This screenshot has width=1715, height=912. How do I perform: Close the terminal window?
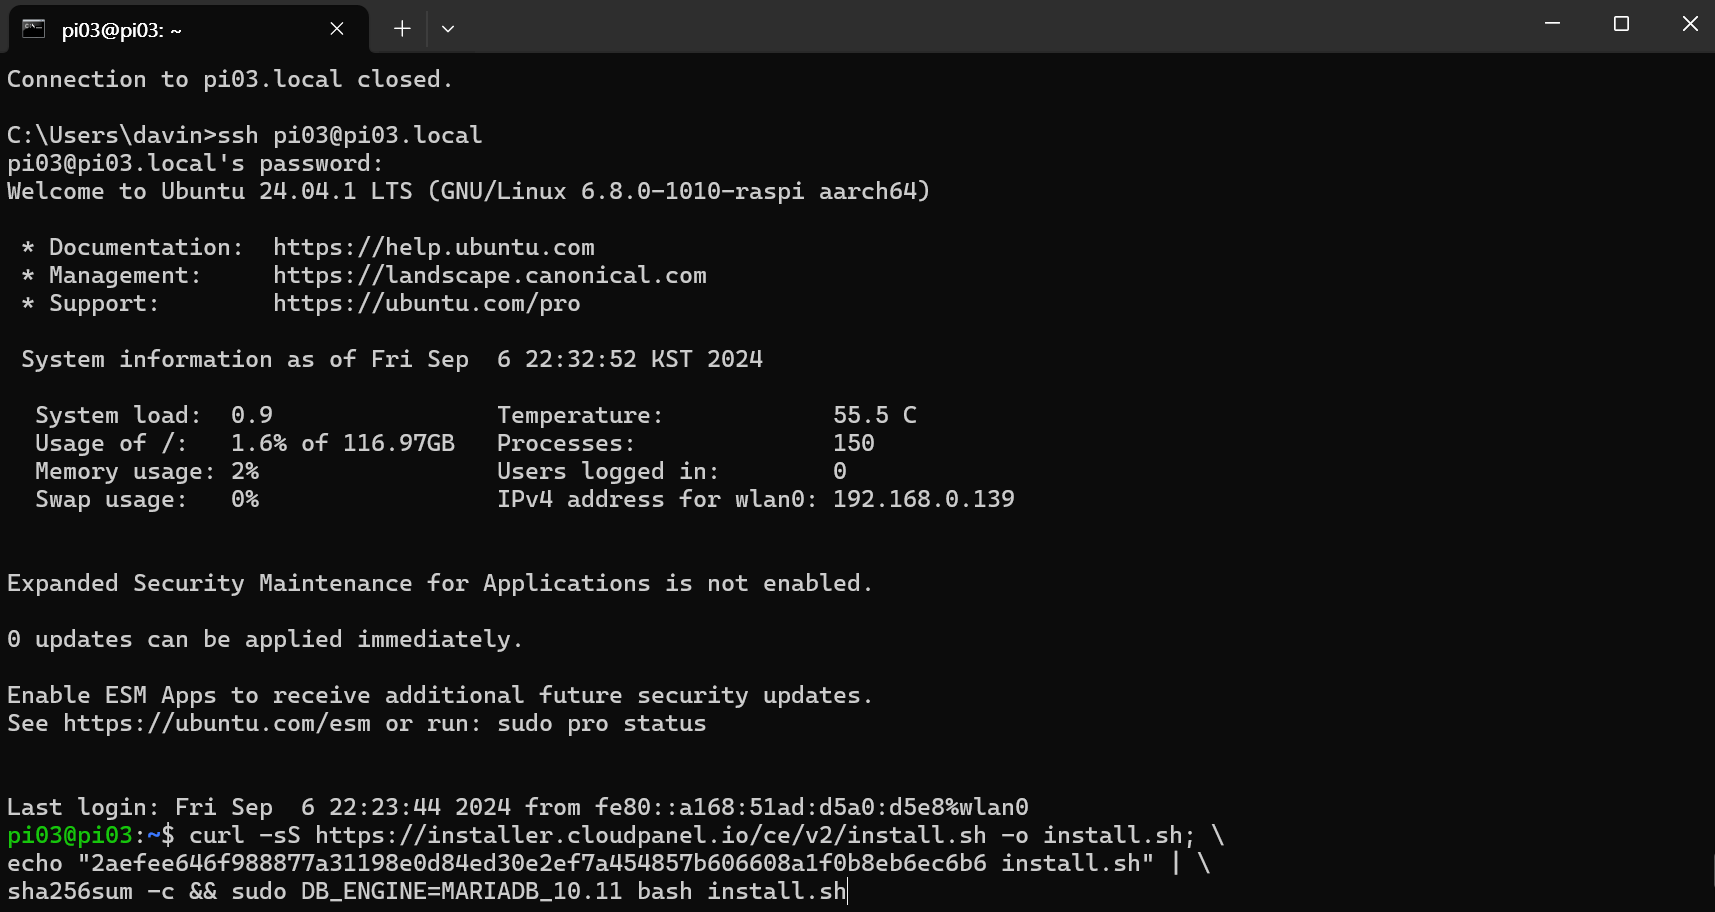click(x=1690, y=24)
